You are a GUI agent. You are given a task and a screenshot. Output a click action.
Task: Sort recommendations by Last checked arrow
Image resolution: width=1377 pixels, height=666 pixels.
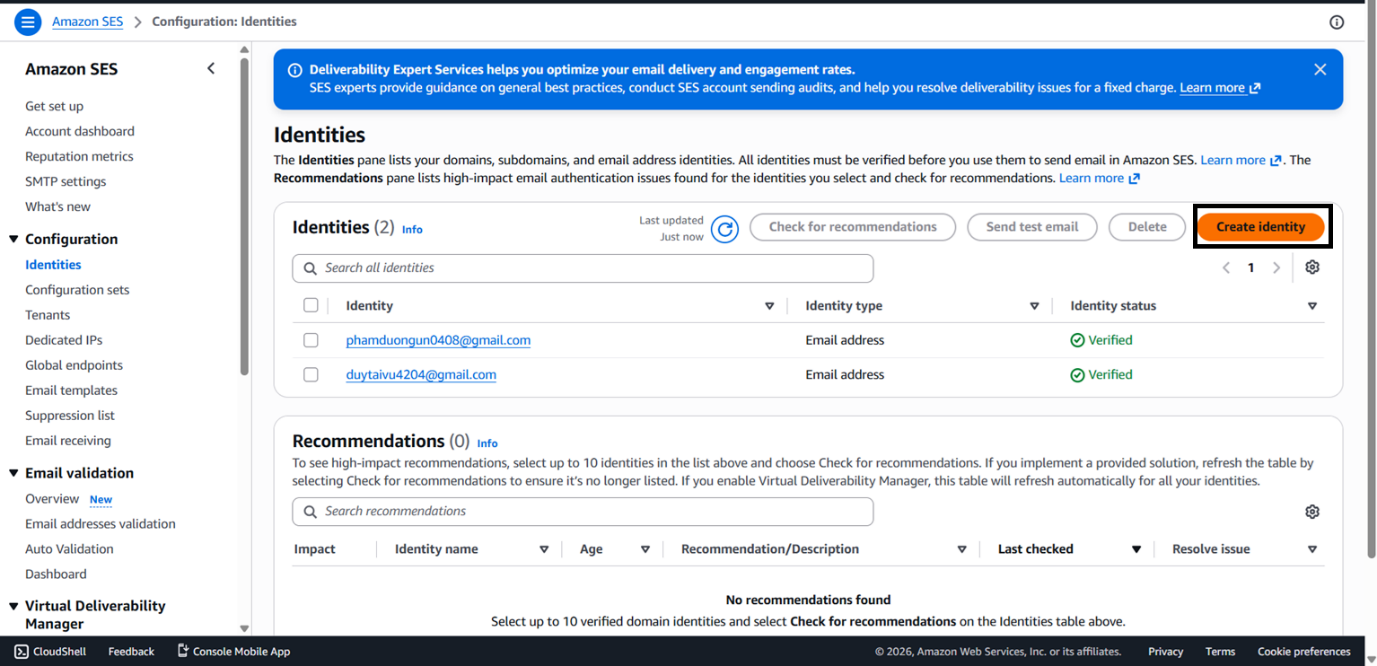[1136, 549]
